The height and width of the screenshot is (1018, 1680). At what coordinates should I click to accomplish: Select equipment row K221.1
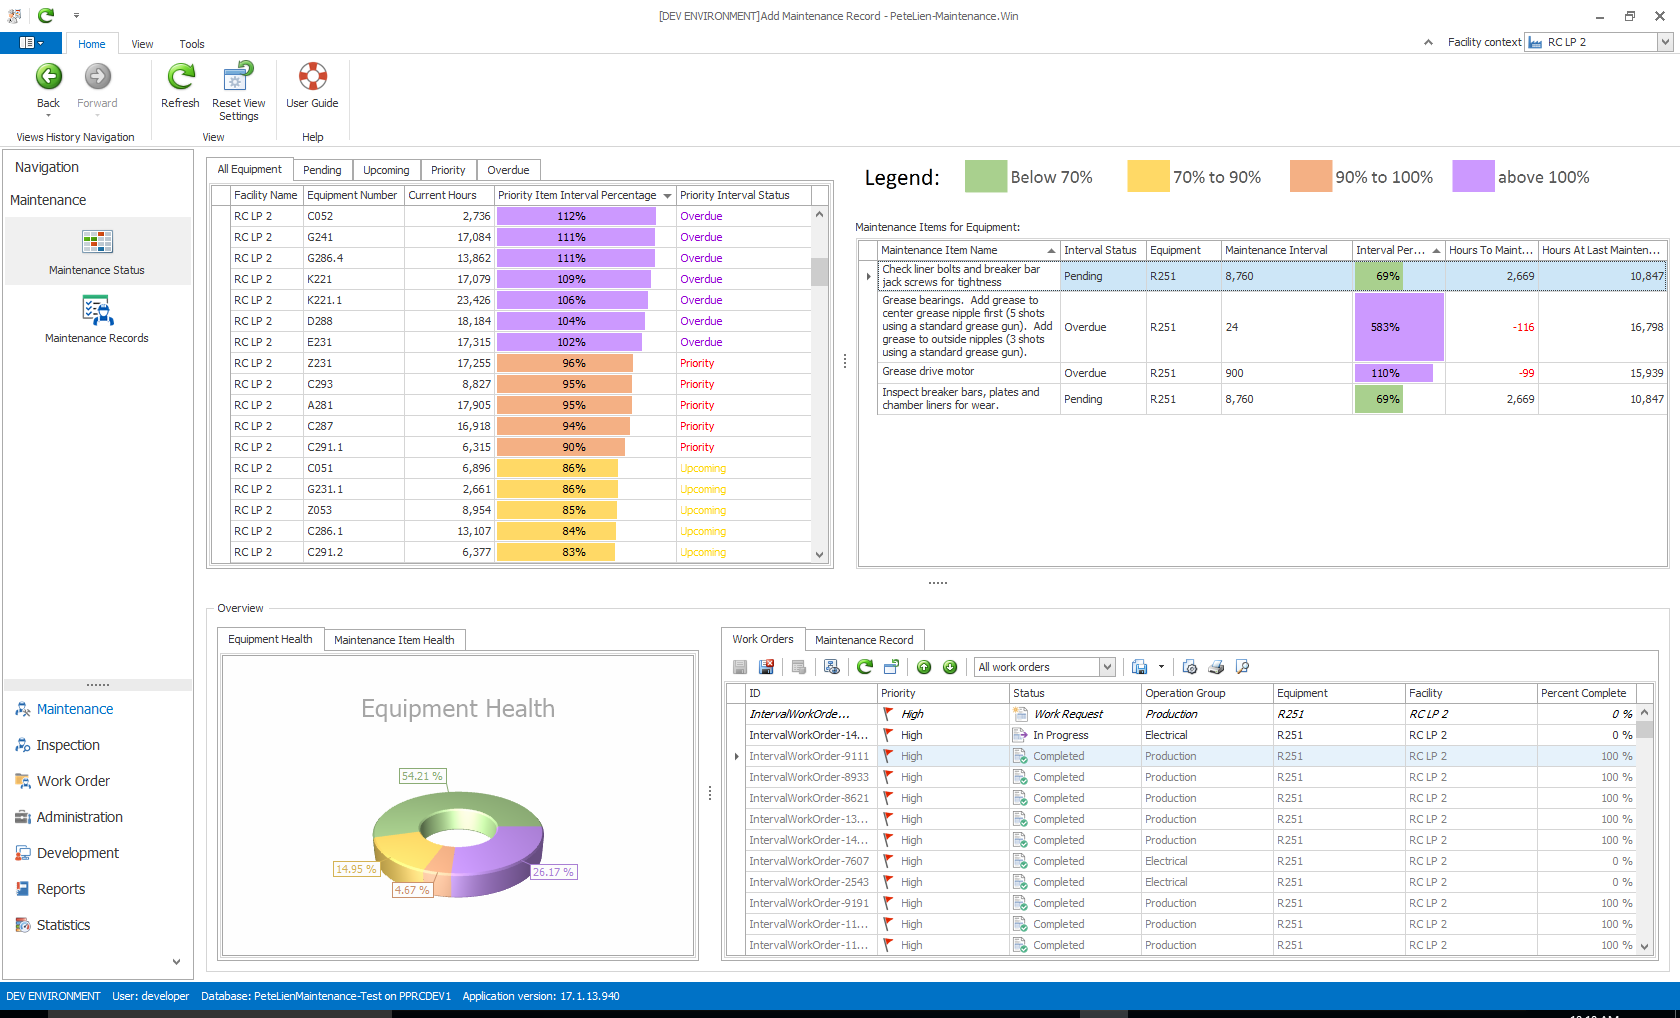[x=519, y=300]
